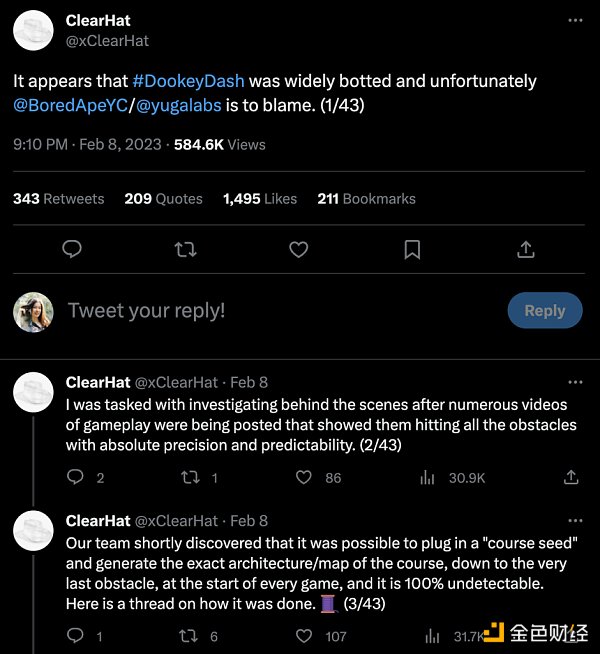
Task: Reply to the (3/43) thread tweet
Action: tap(75, 635)
